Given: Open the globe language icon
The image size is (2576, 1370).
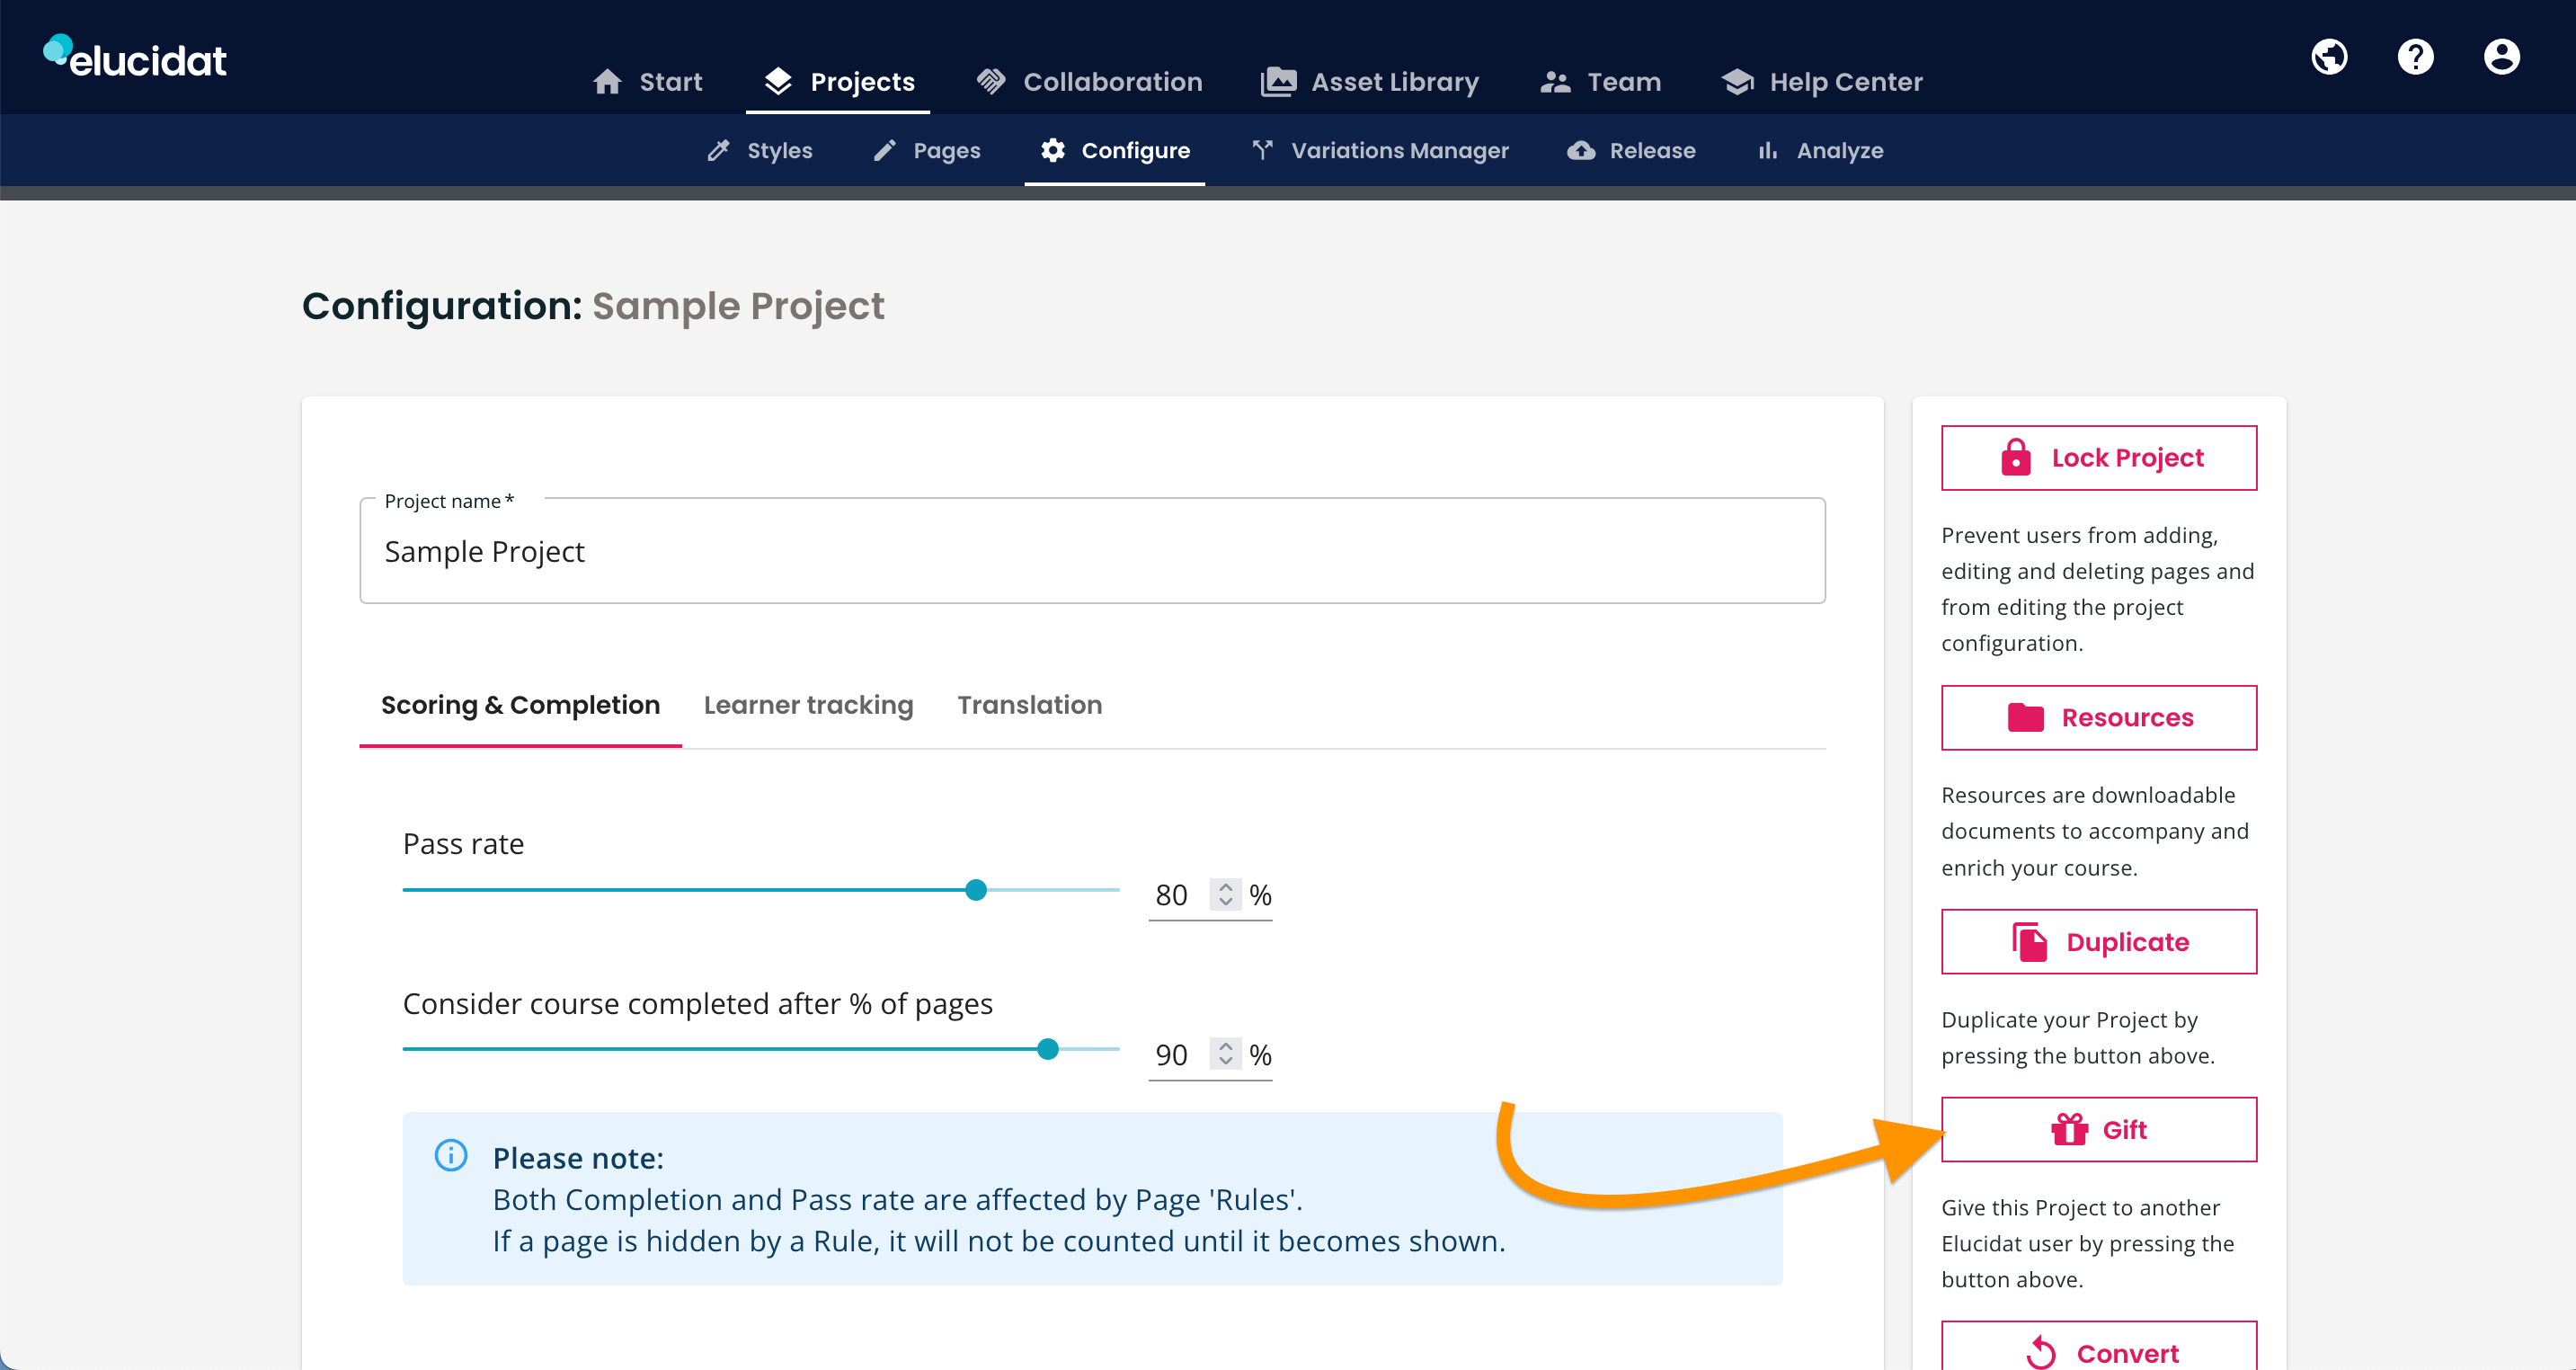Looking at the screenshot, I should pyautogui.click(x=2329, y=57).
